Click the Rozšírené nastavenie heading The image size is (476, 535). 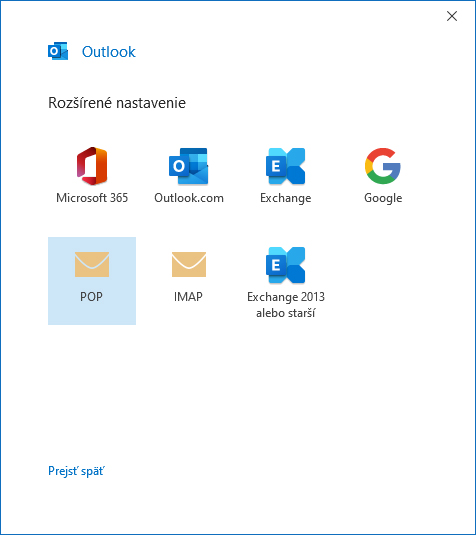pos(117,103)
